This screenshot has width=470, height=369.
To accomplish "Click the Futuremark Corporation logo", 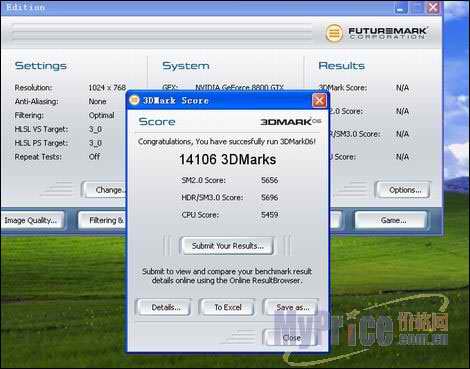I will [377, 33].
